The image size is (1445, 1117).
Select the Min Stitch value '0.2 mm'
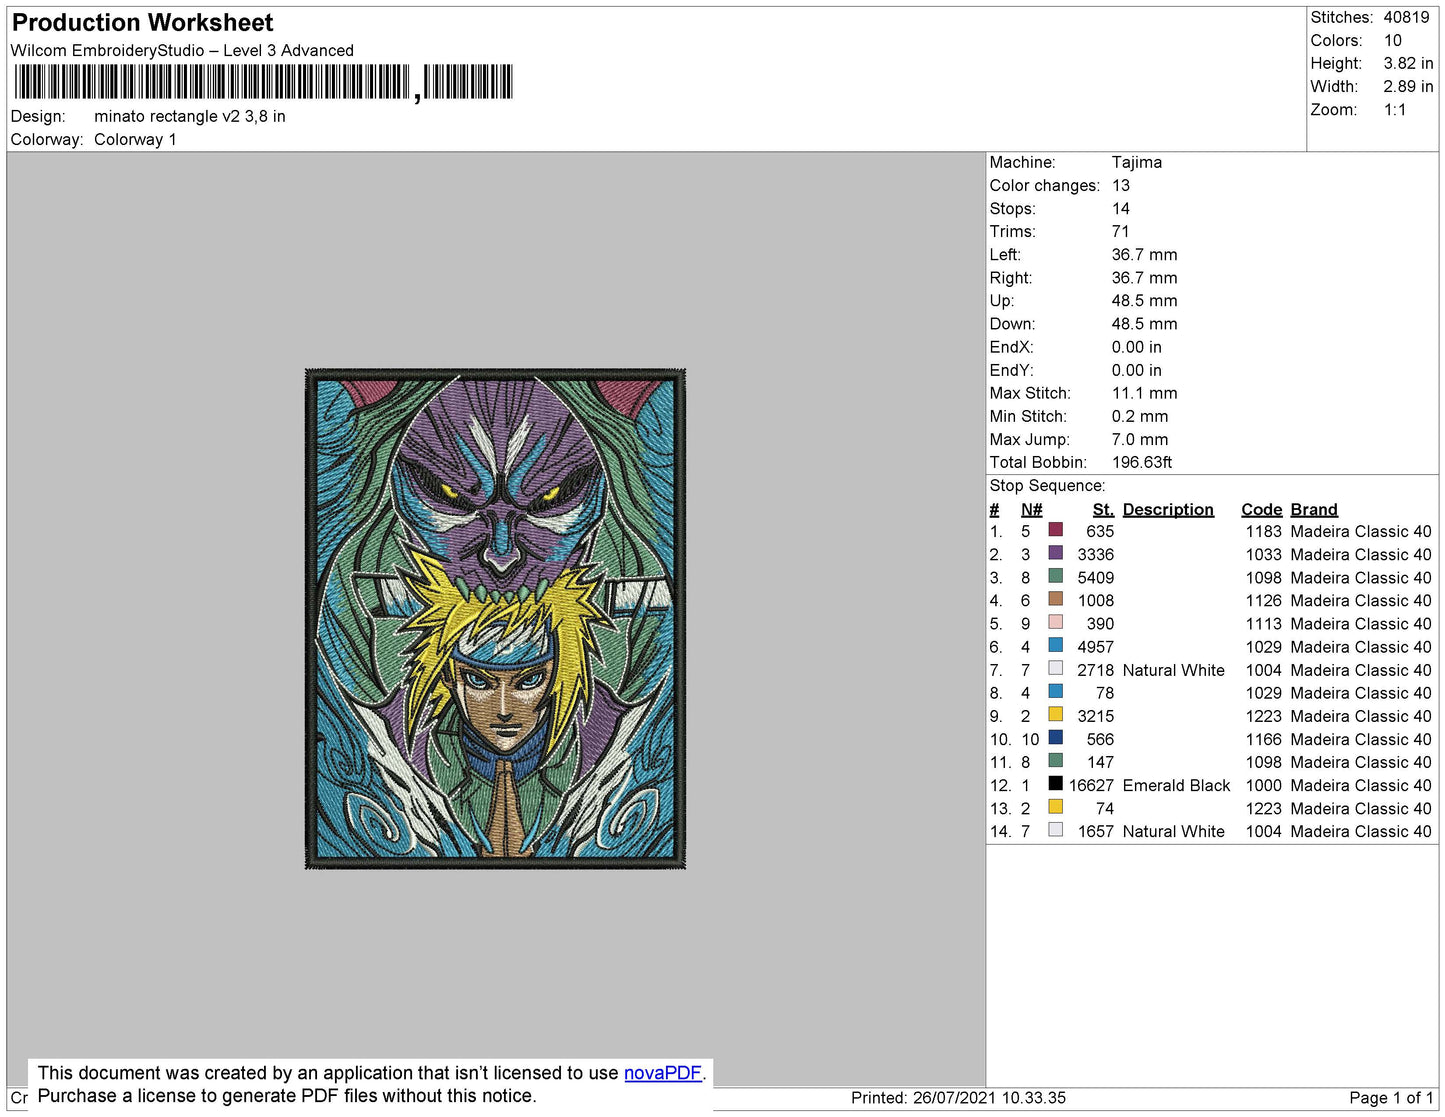[1140, 417]
